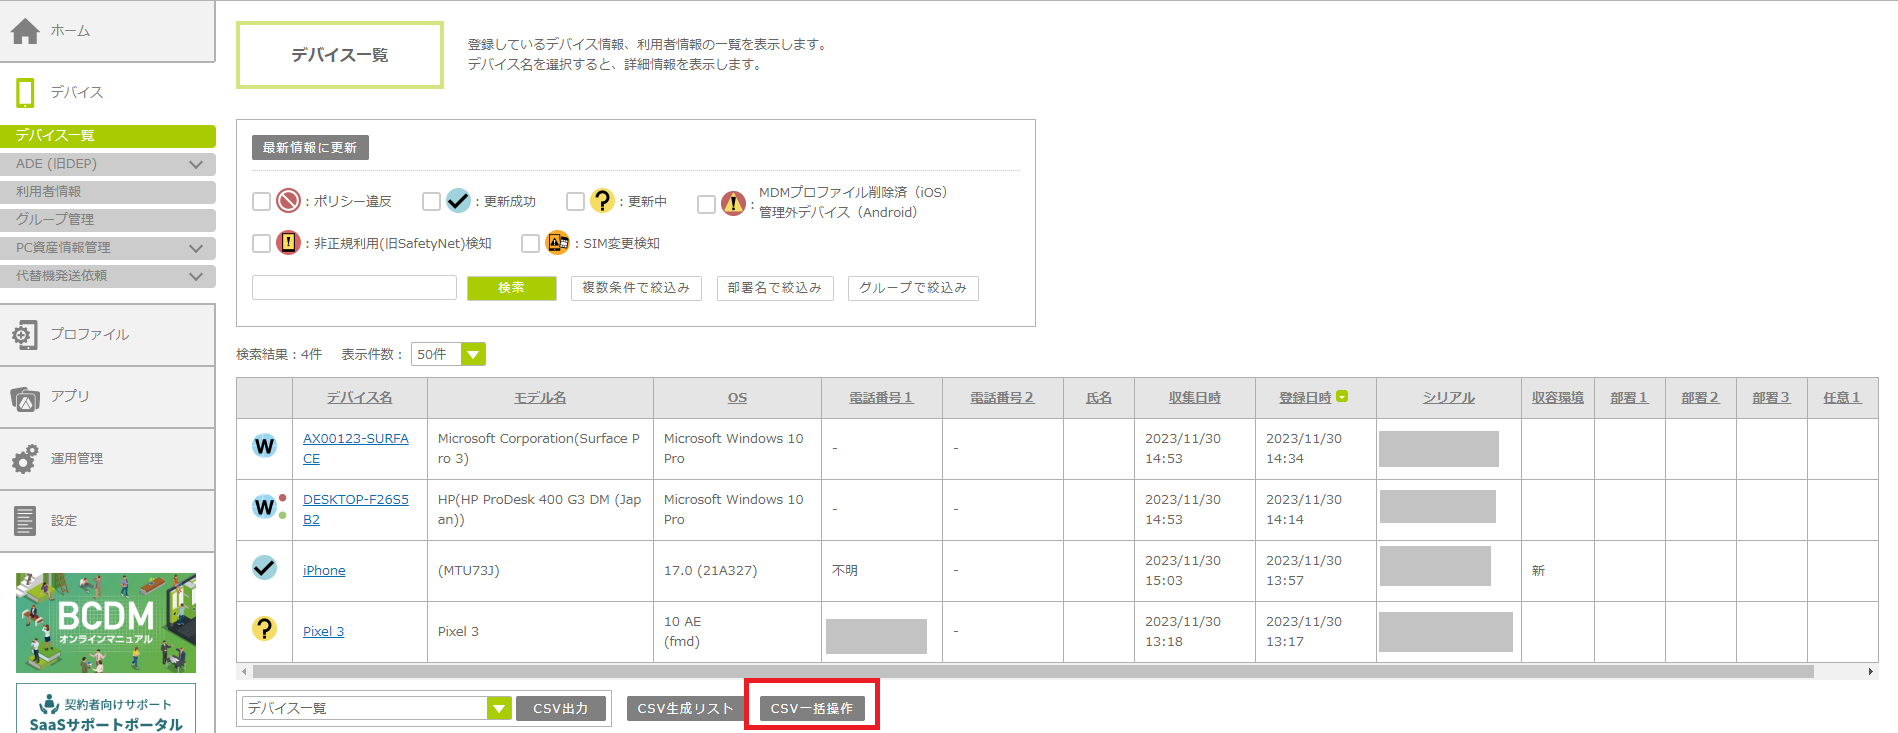Click the Settings document icon
1898x733 pixels.
[25, 521]
